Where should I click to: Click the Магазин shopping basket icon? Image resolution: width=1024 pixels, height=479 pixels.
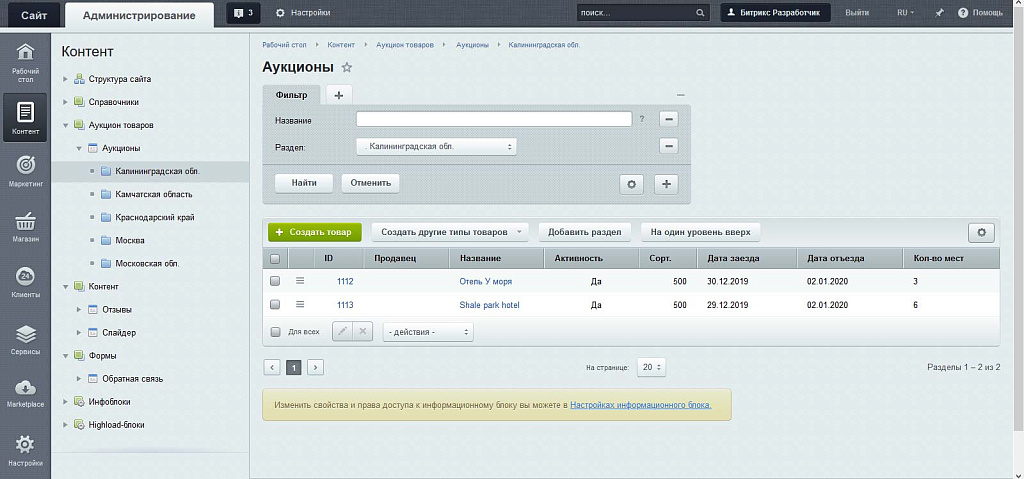[26, 221]
